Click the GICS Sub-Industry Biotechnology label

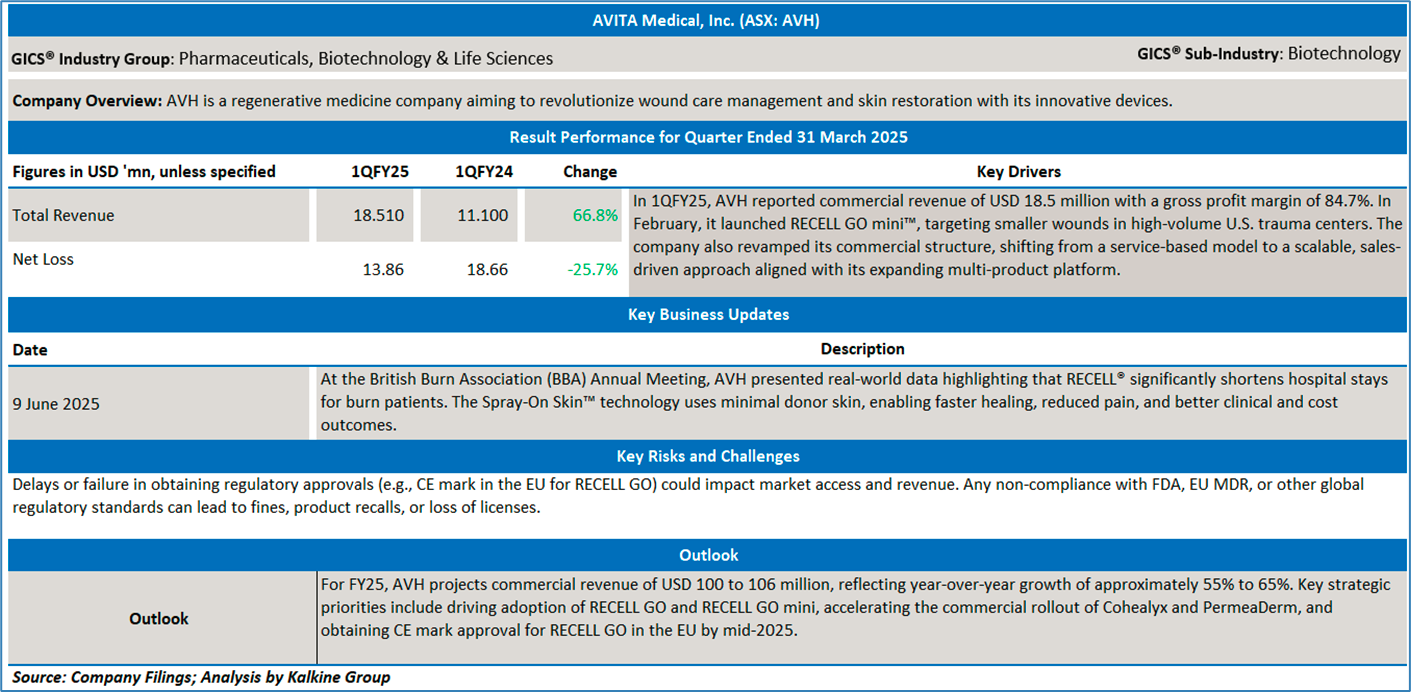(1268, 54)
